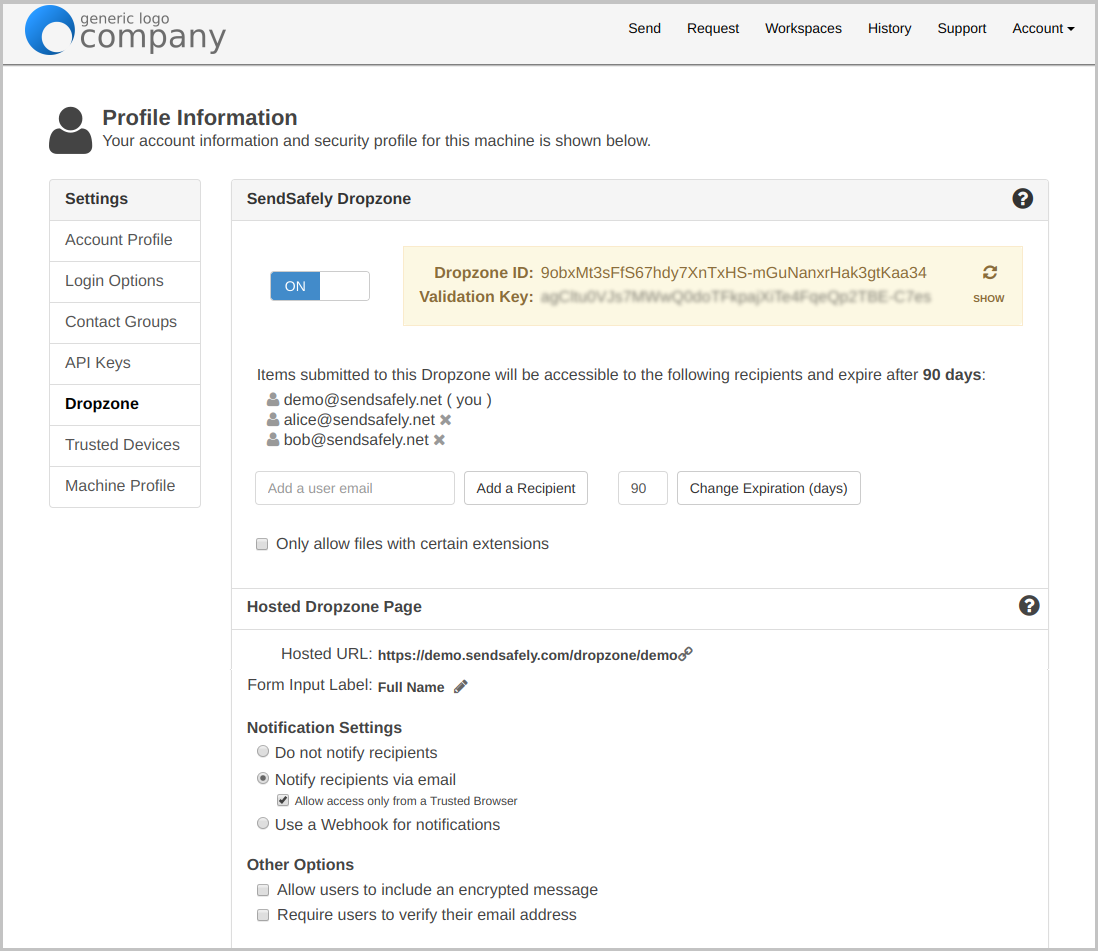
Task: Open Machine Profile settings
Action: tap(125, 486)
